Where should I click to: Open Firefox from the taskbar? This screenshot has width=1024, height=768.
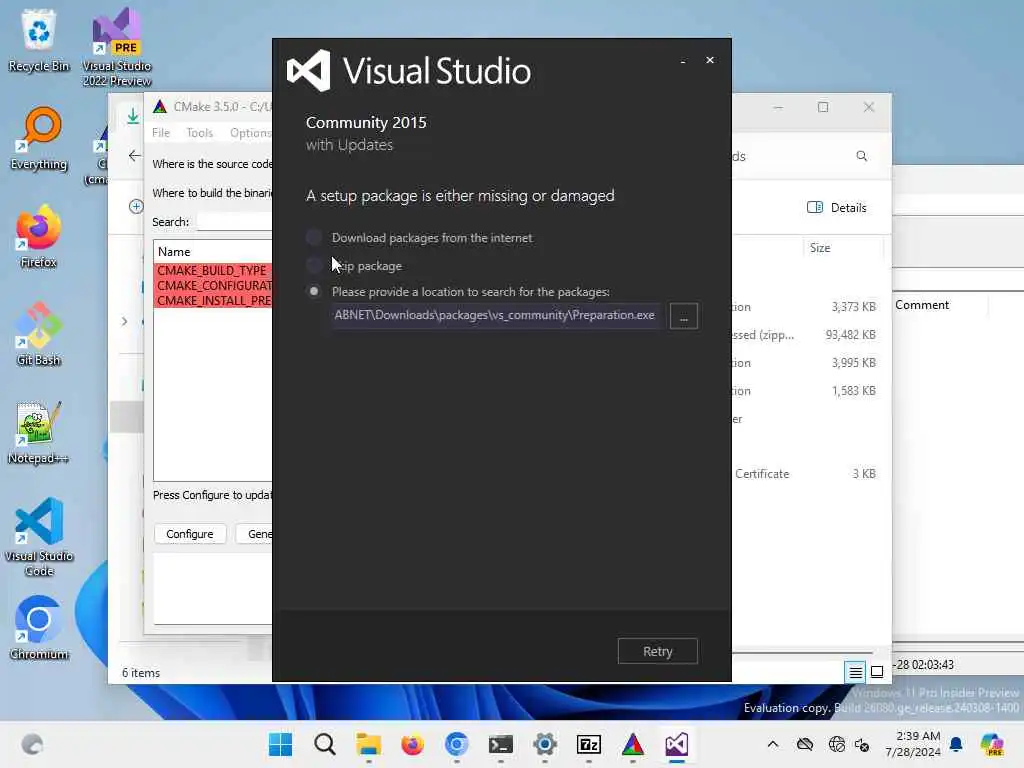(413, 744)
